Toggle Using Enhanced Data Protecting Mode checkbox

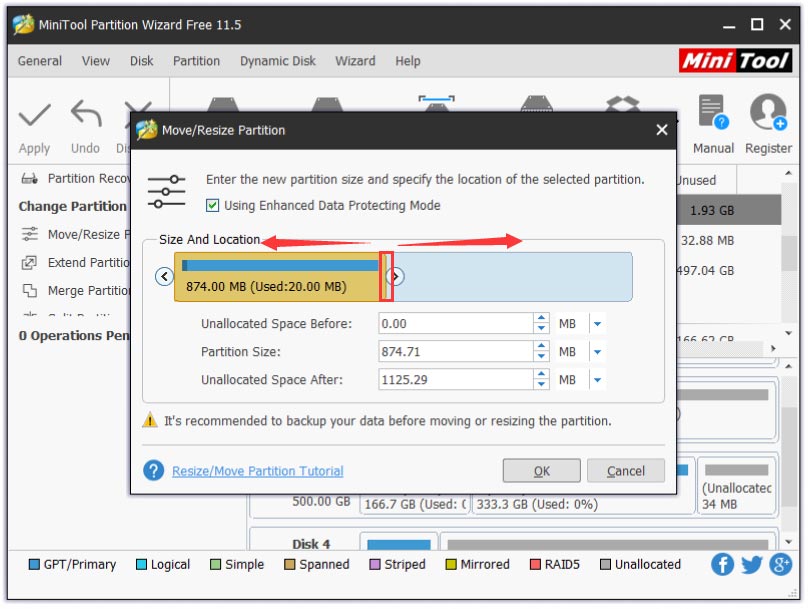click(x=212, y=205)
